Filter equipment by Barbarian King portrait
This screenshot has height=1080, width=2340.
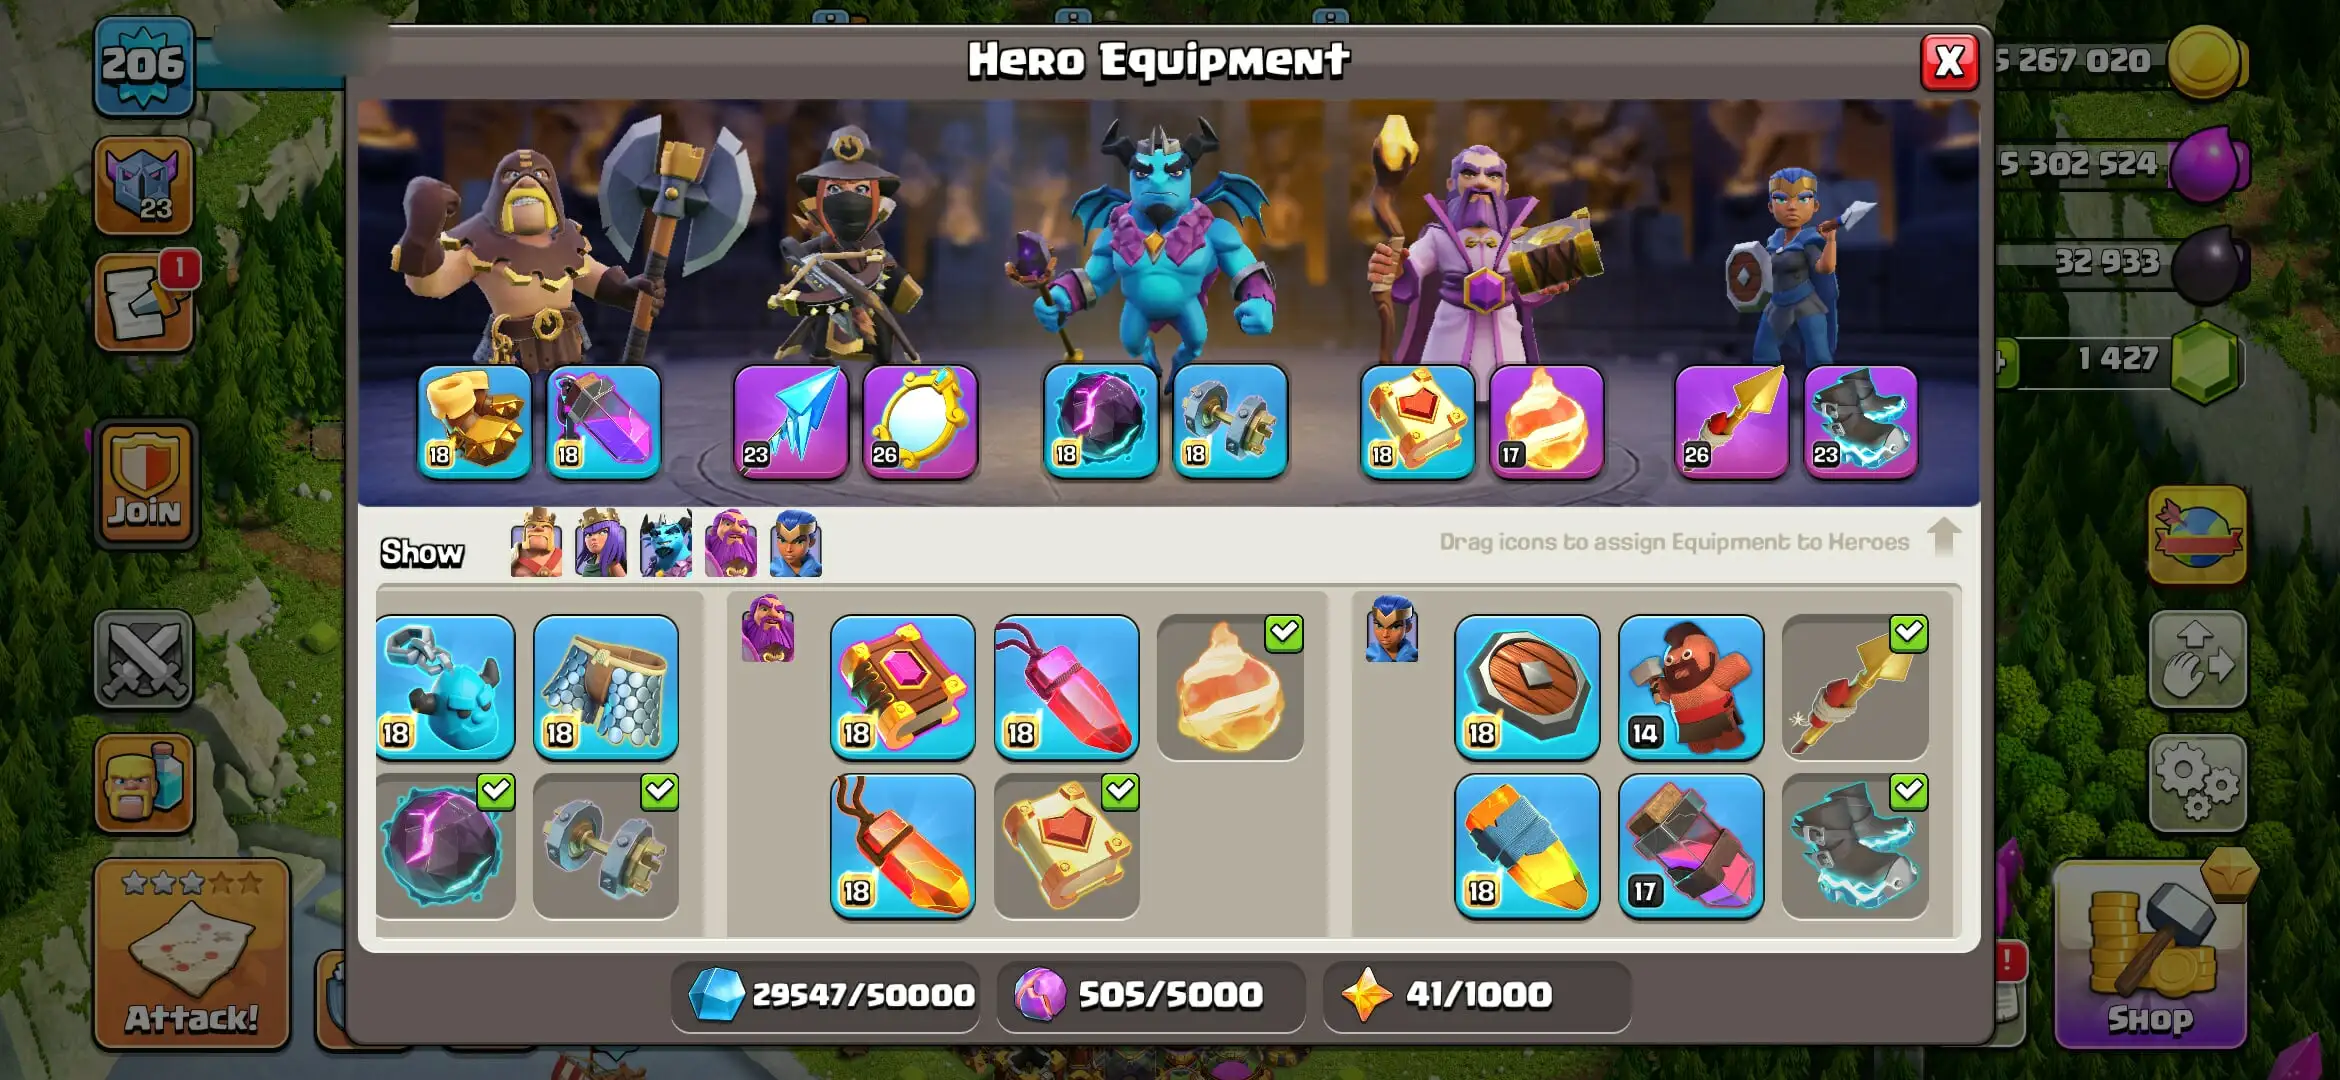coord(536,543)
